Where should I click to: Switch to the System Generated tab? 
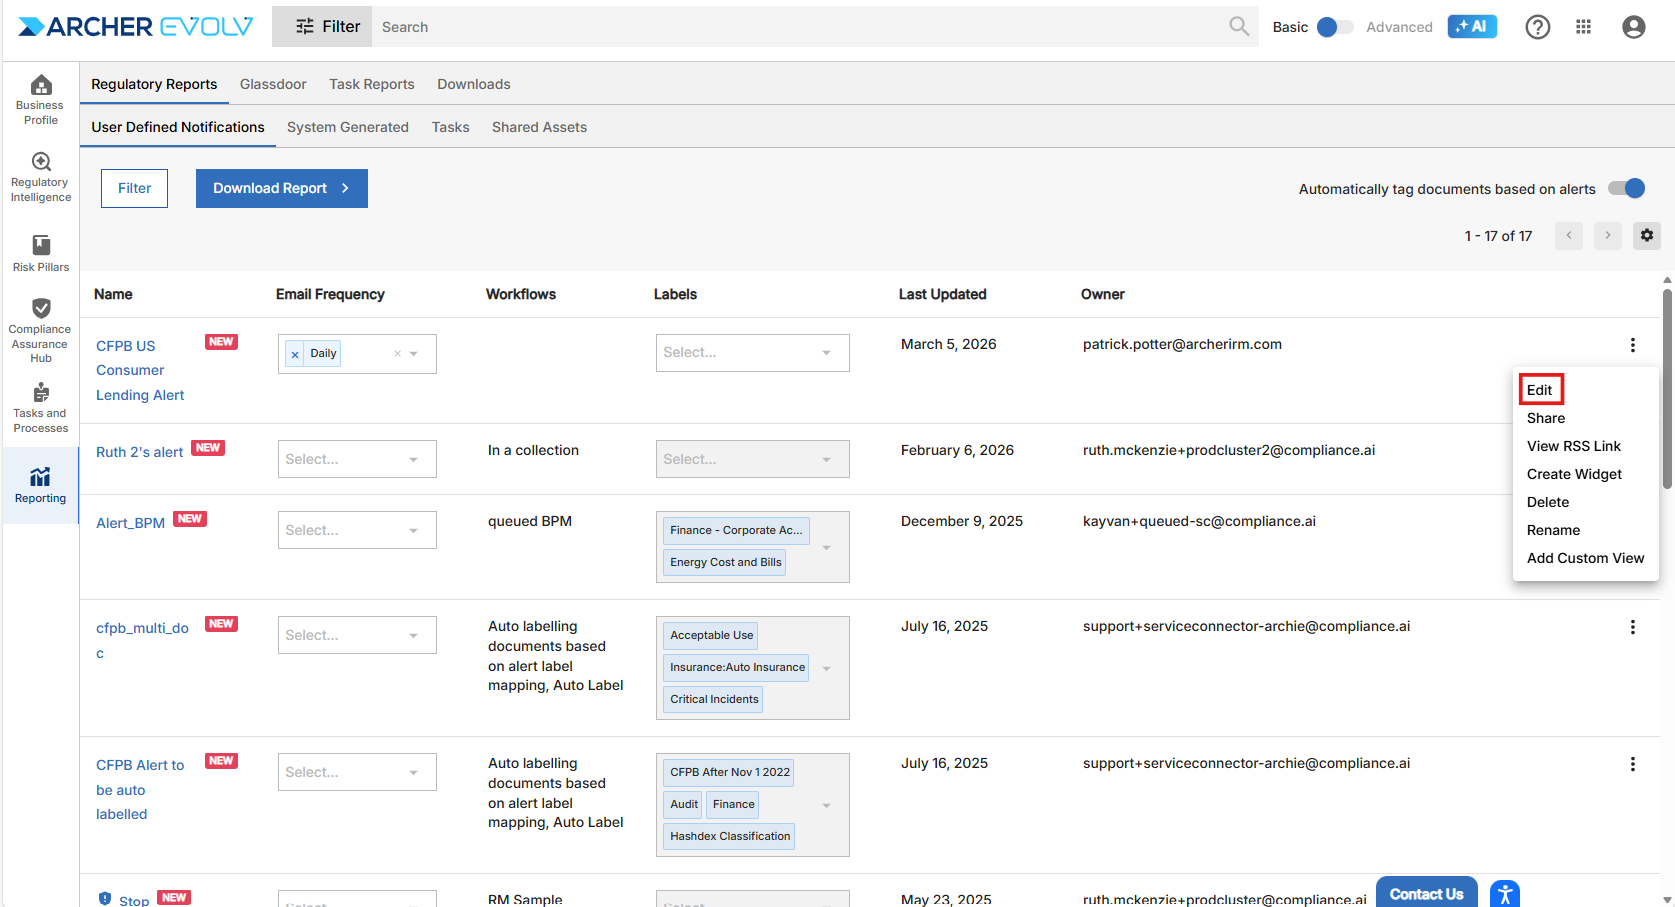coord(347,127)
